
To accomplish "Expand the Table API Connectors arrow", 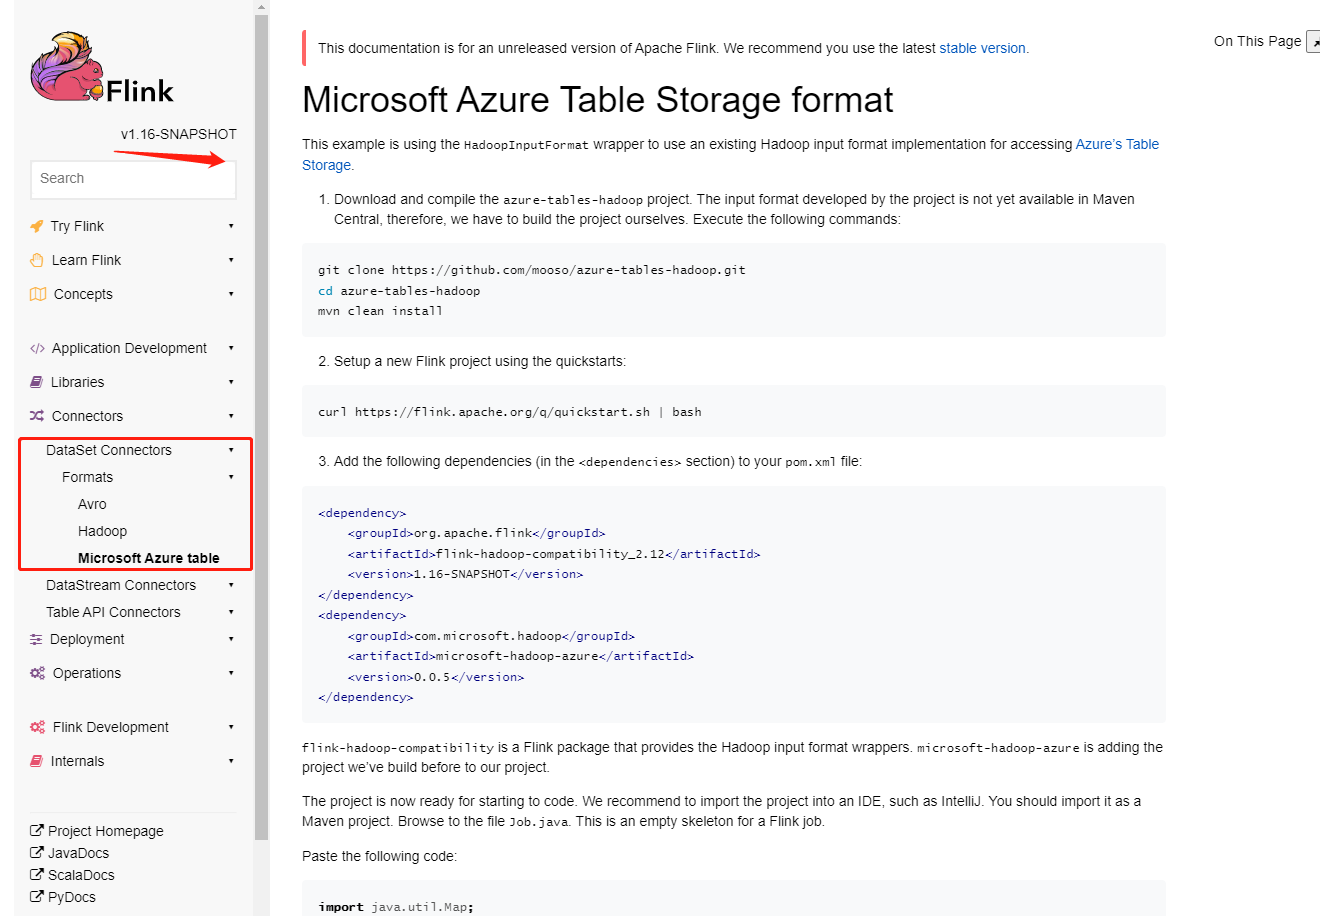I will [x=231, y=612].
